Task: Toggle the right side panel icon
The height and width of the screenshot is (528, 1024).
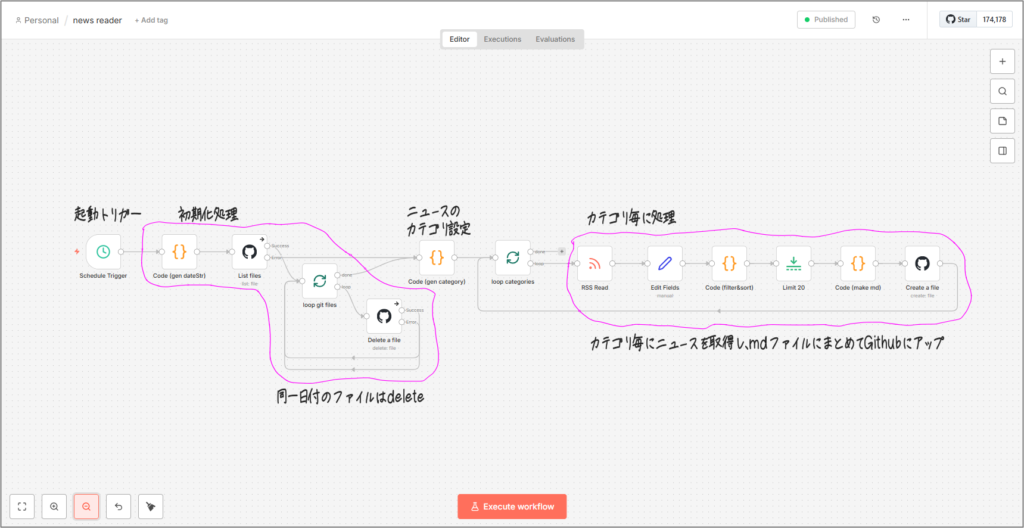Action: [1002, 151]
